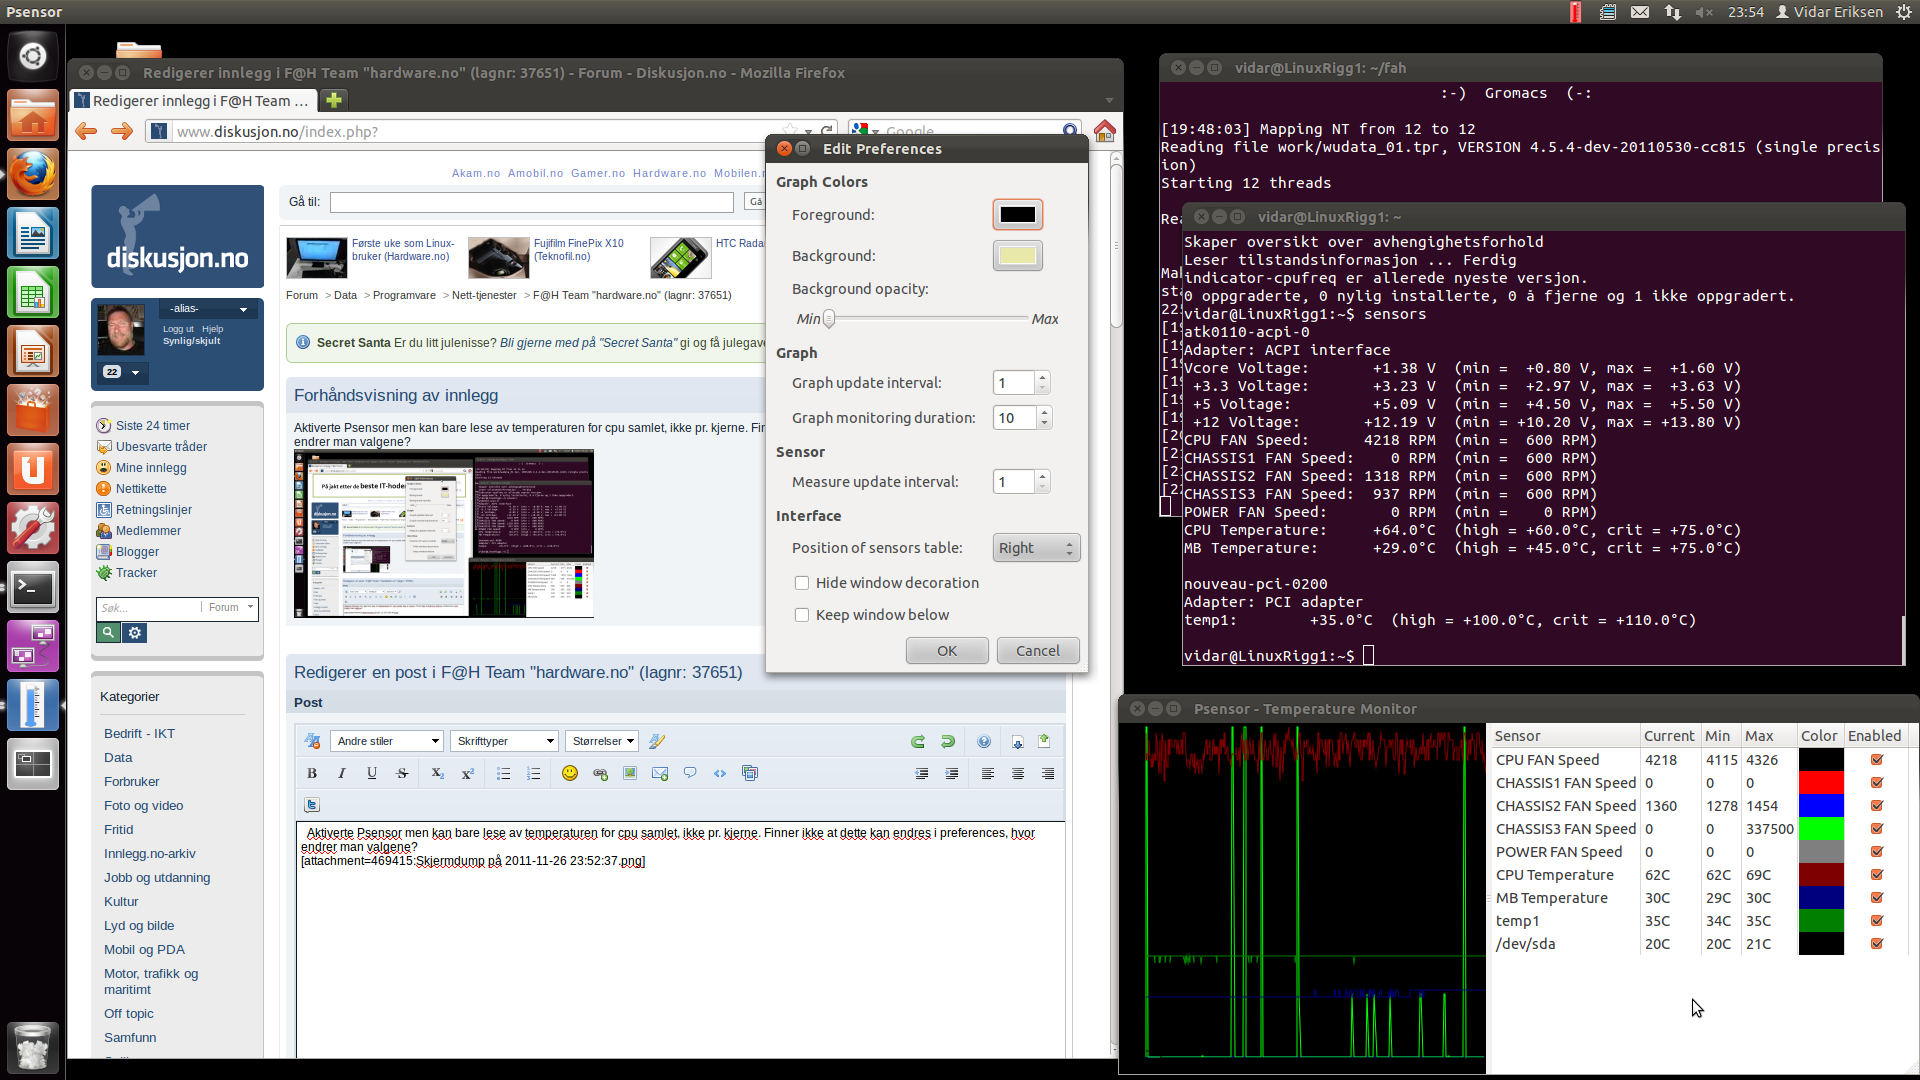
Task: Open the Trash in the launcher
Action: pyautogui.click(x=33, y=1046)
